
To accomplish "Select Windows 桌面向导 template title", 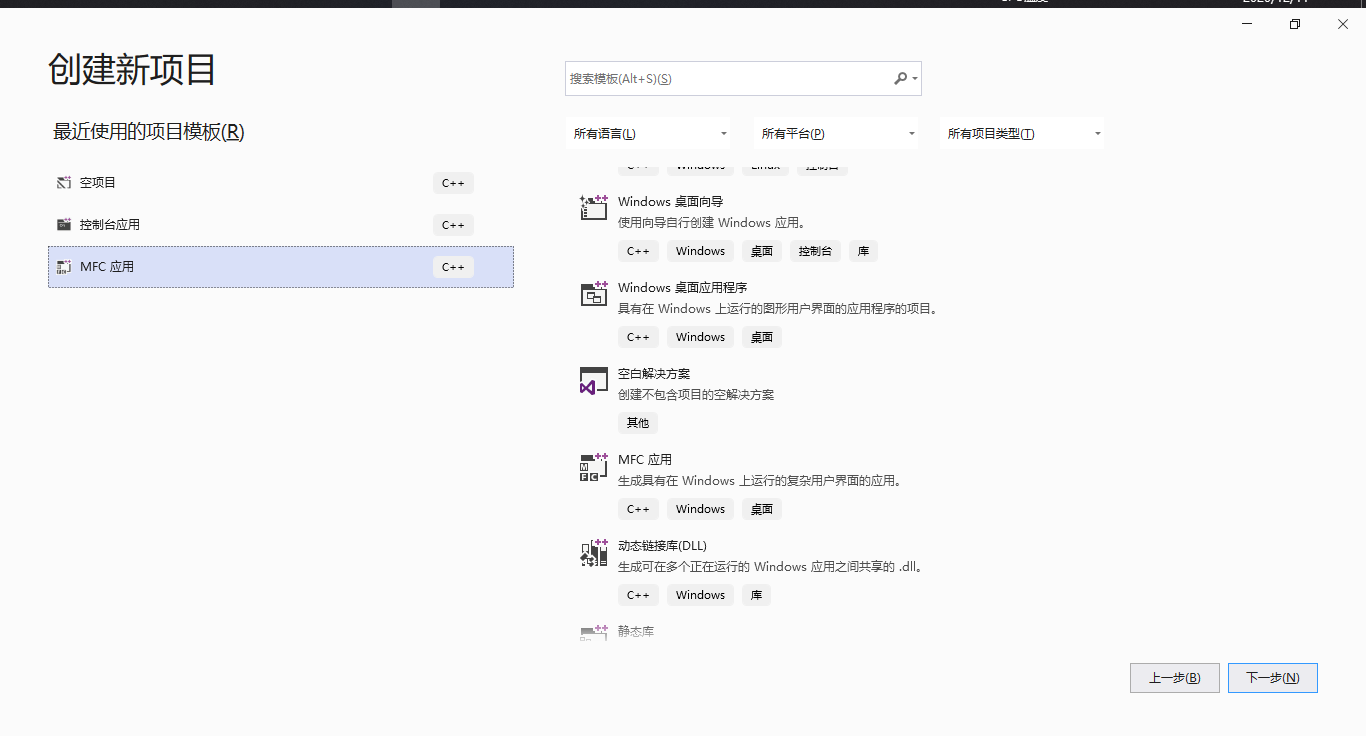I will [670, 202].
